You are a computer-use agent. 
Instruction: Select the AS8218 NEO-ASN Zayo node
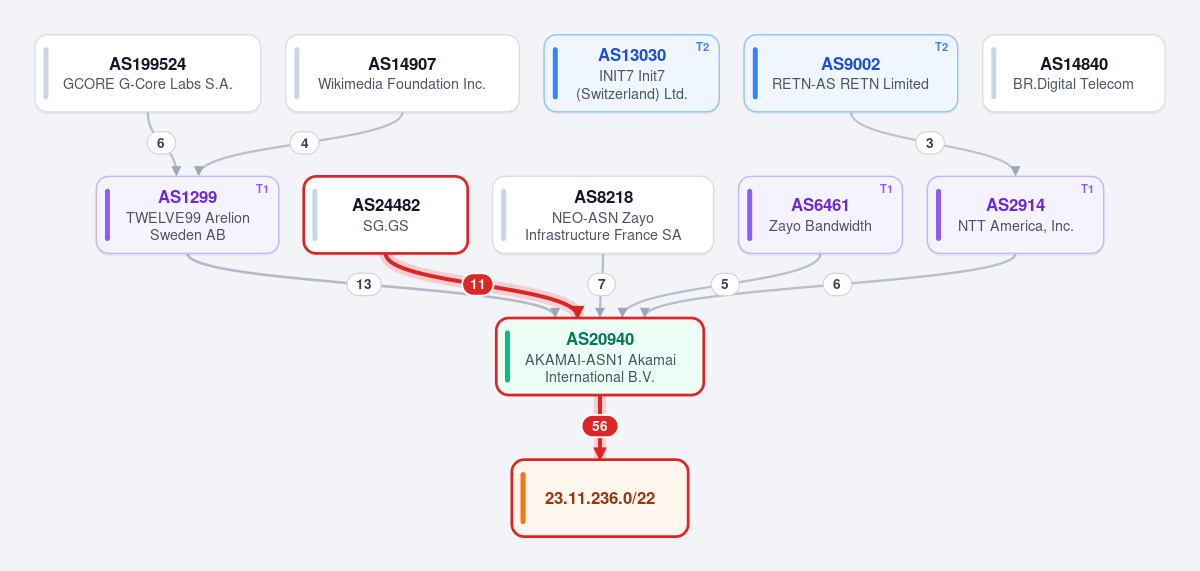tap(603, 215)
